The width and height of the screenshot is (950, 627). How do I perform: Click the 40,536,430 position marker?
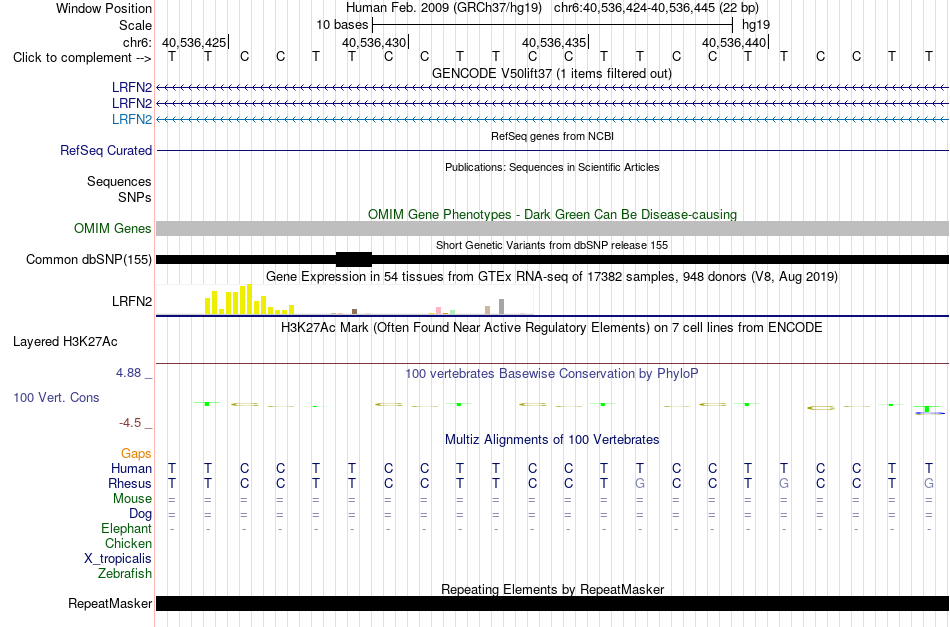(375, 42)
